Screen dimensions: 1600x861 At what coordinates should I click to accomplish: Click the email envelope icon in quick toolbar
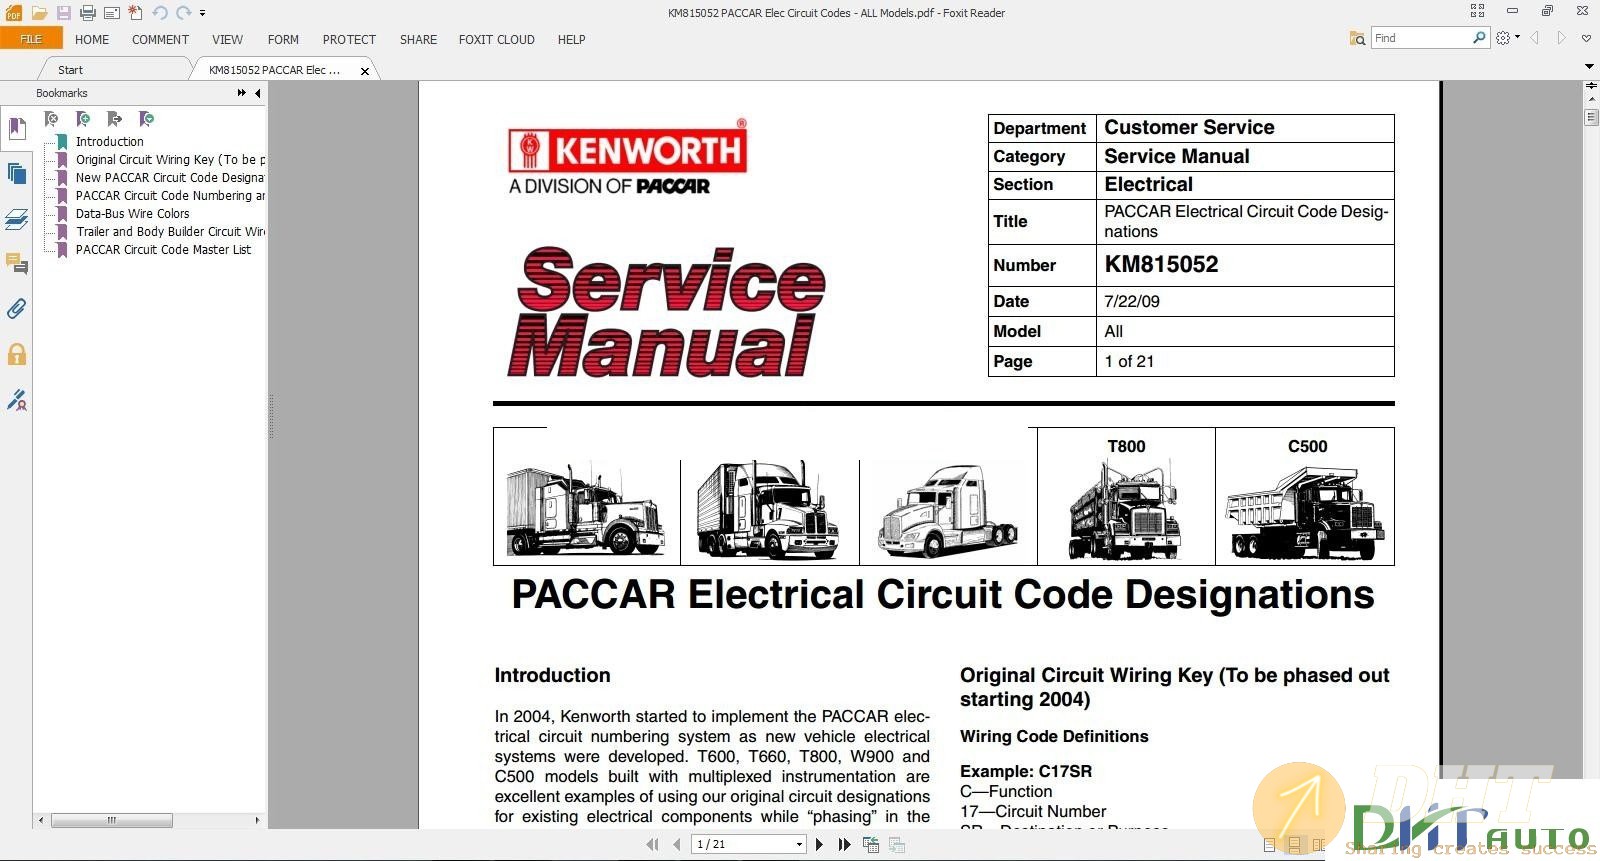tap(112, 13)
